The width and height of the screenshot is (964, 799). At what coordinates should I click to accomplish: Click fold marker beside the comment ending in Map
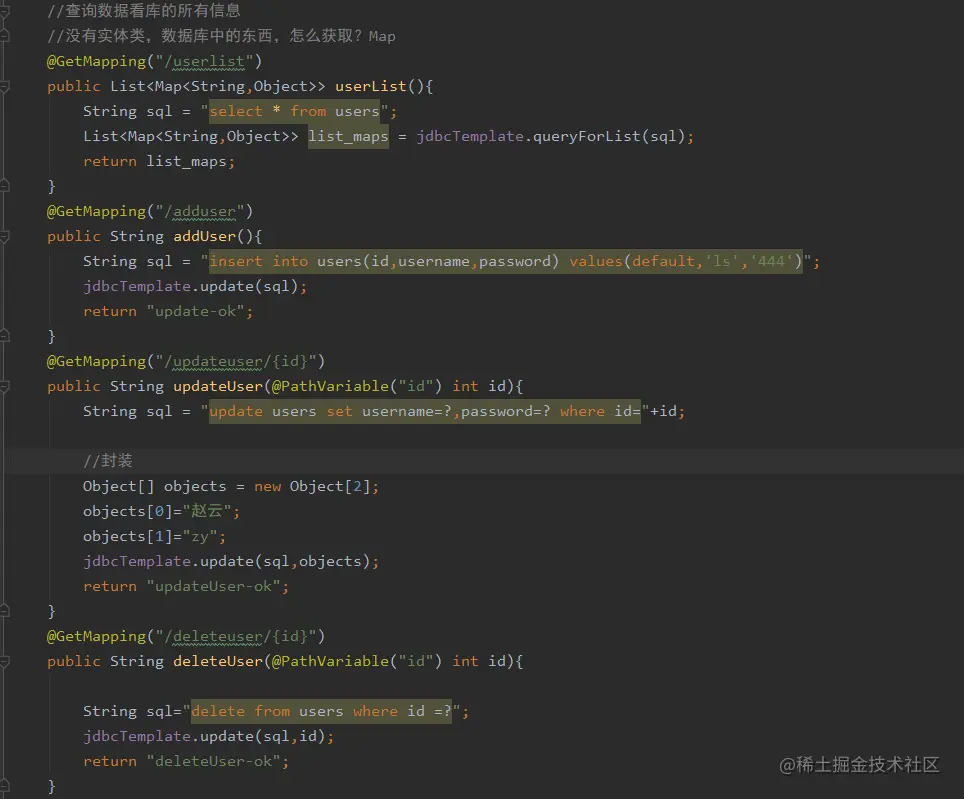pyautogui.click(x=4, y=36)
